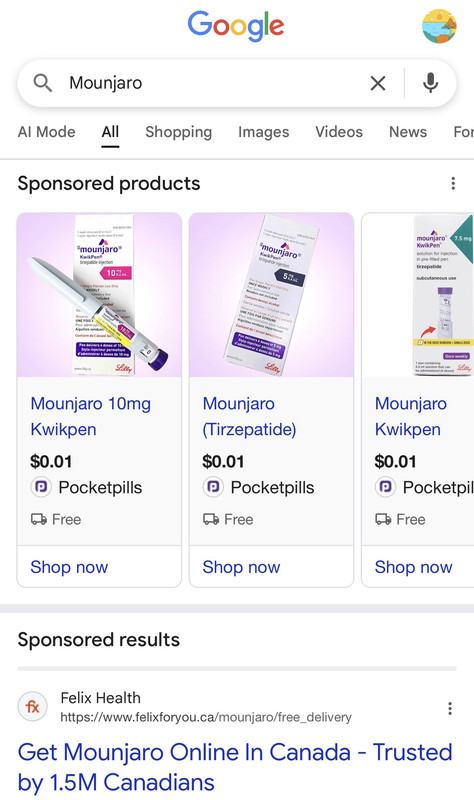The width and height of the screenshot is (474, 800).
Task: Switch to the Shopping tab
Action: [179, 132]
